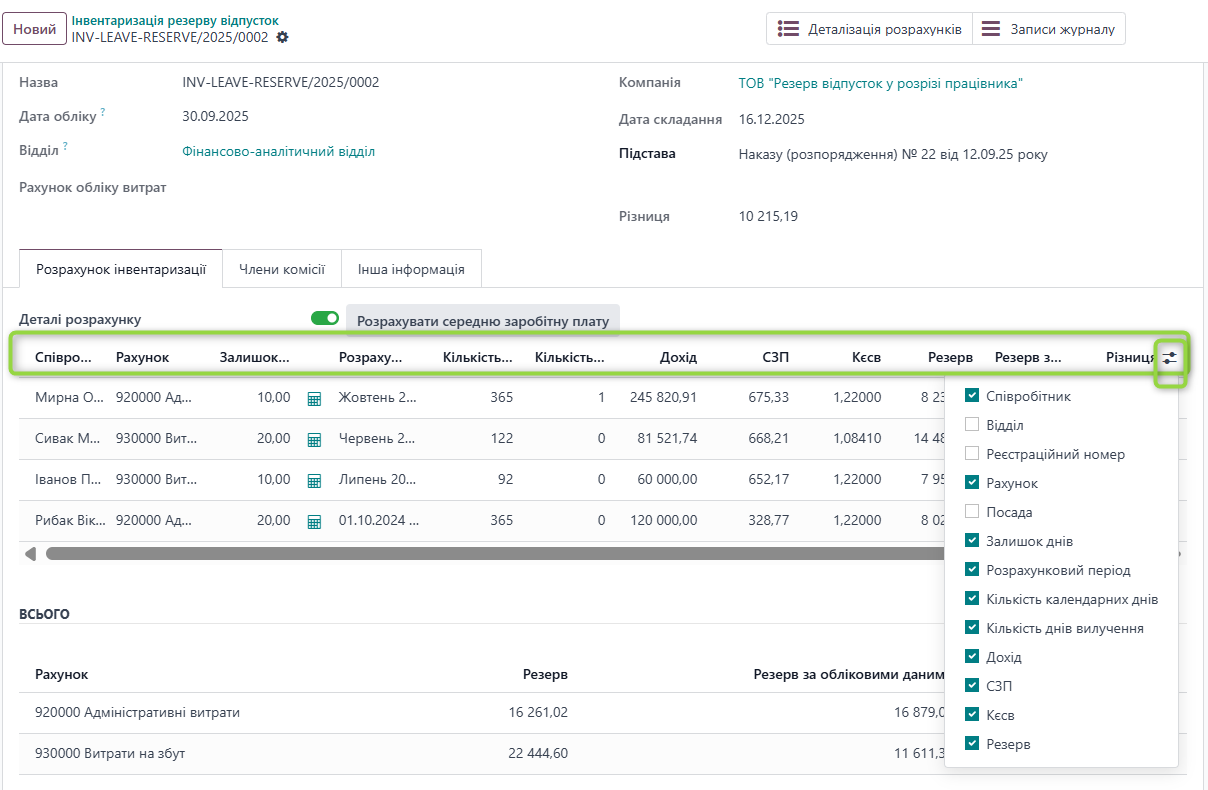
Task: Toggle off Деталі розрахунку switch
Action: pos(325,318)
